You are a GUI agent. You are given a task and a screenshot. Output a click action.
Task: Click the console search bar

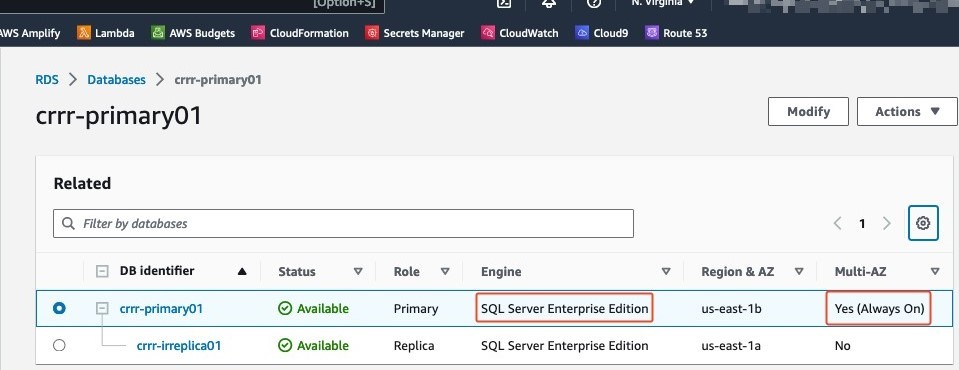[192, 5]
